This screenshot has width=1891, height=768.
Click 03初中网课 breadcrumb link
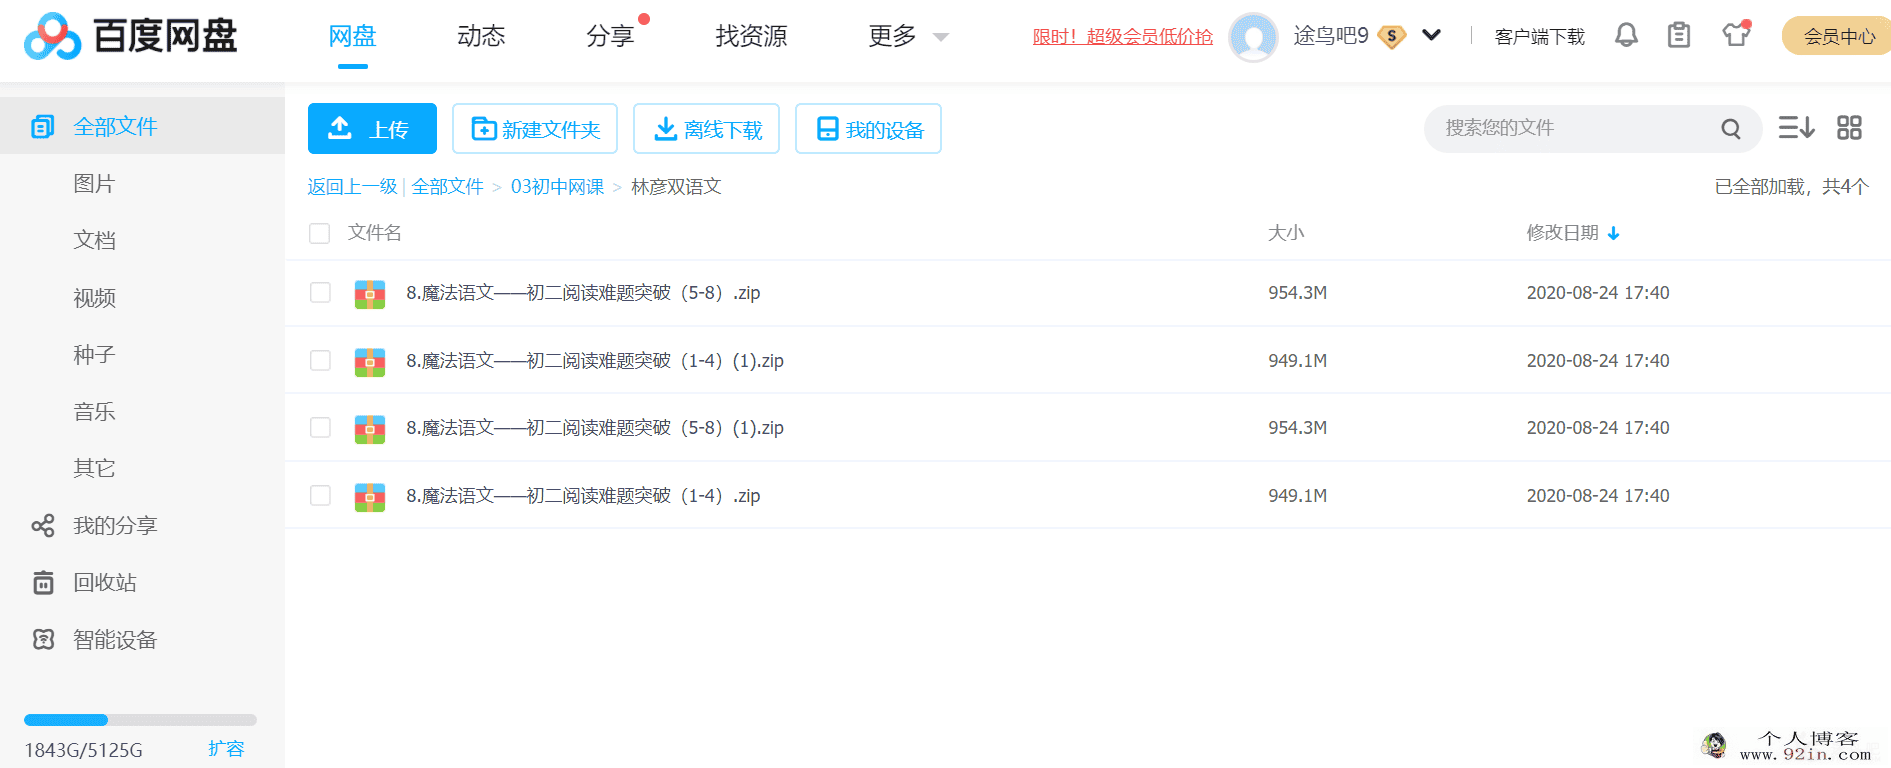point(557,187)
